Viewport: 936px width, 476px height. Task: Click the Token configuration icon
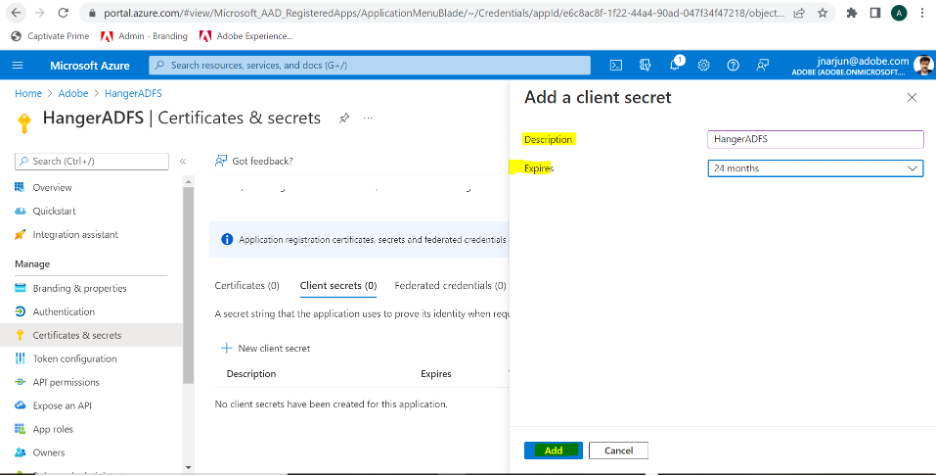coord(20,358)
